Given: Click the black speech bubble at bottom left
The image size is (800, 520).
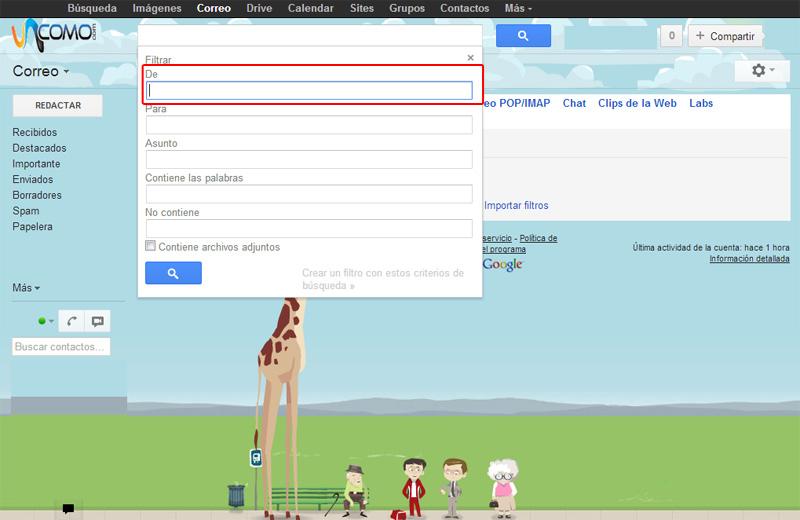Looking at the screenshot, I should (68, 509).
